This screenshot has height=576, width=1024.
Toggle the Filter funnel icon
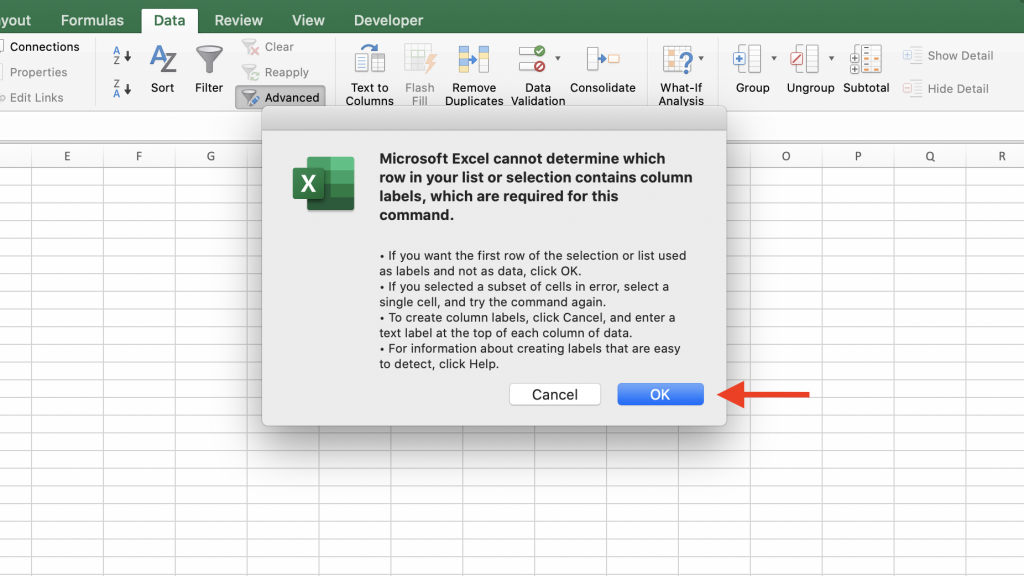pos(209,59)
